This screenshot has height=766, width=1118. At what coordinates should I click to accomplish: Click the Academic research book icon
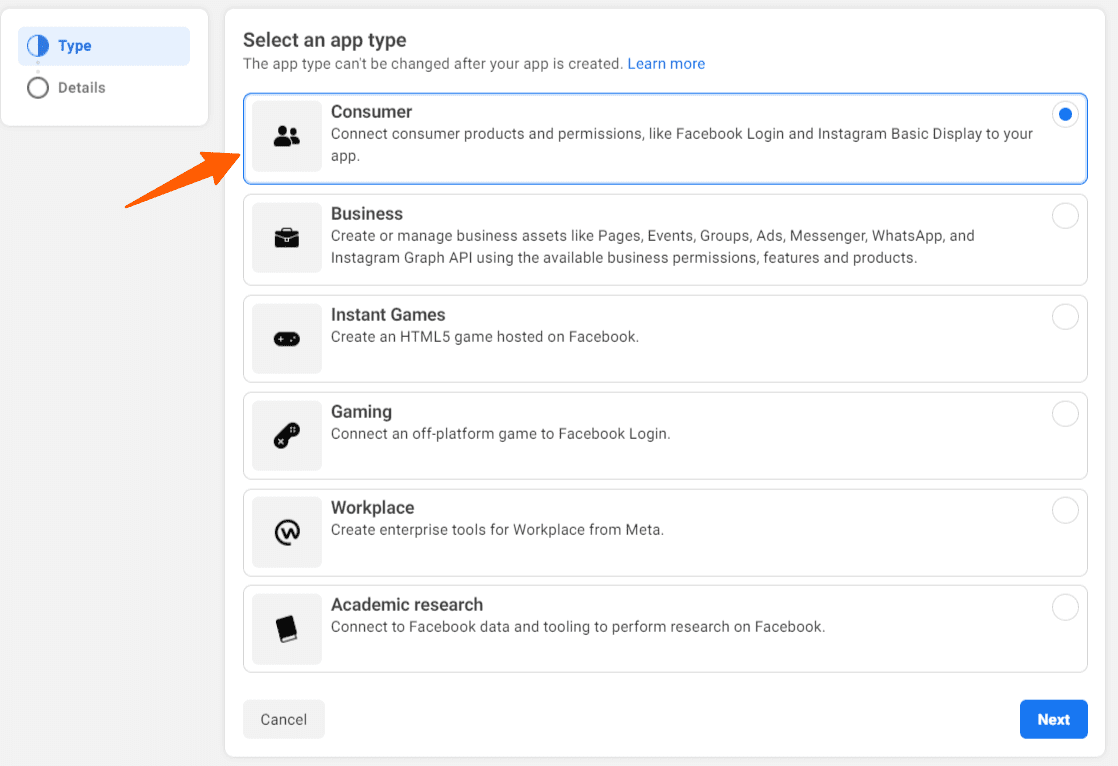[x=287, y=629]
